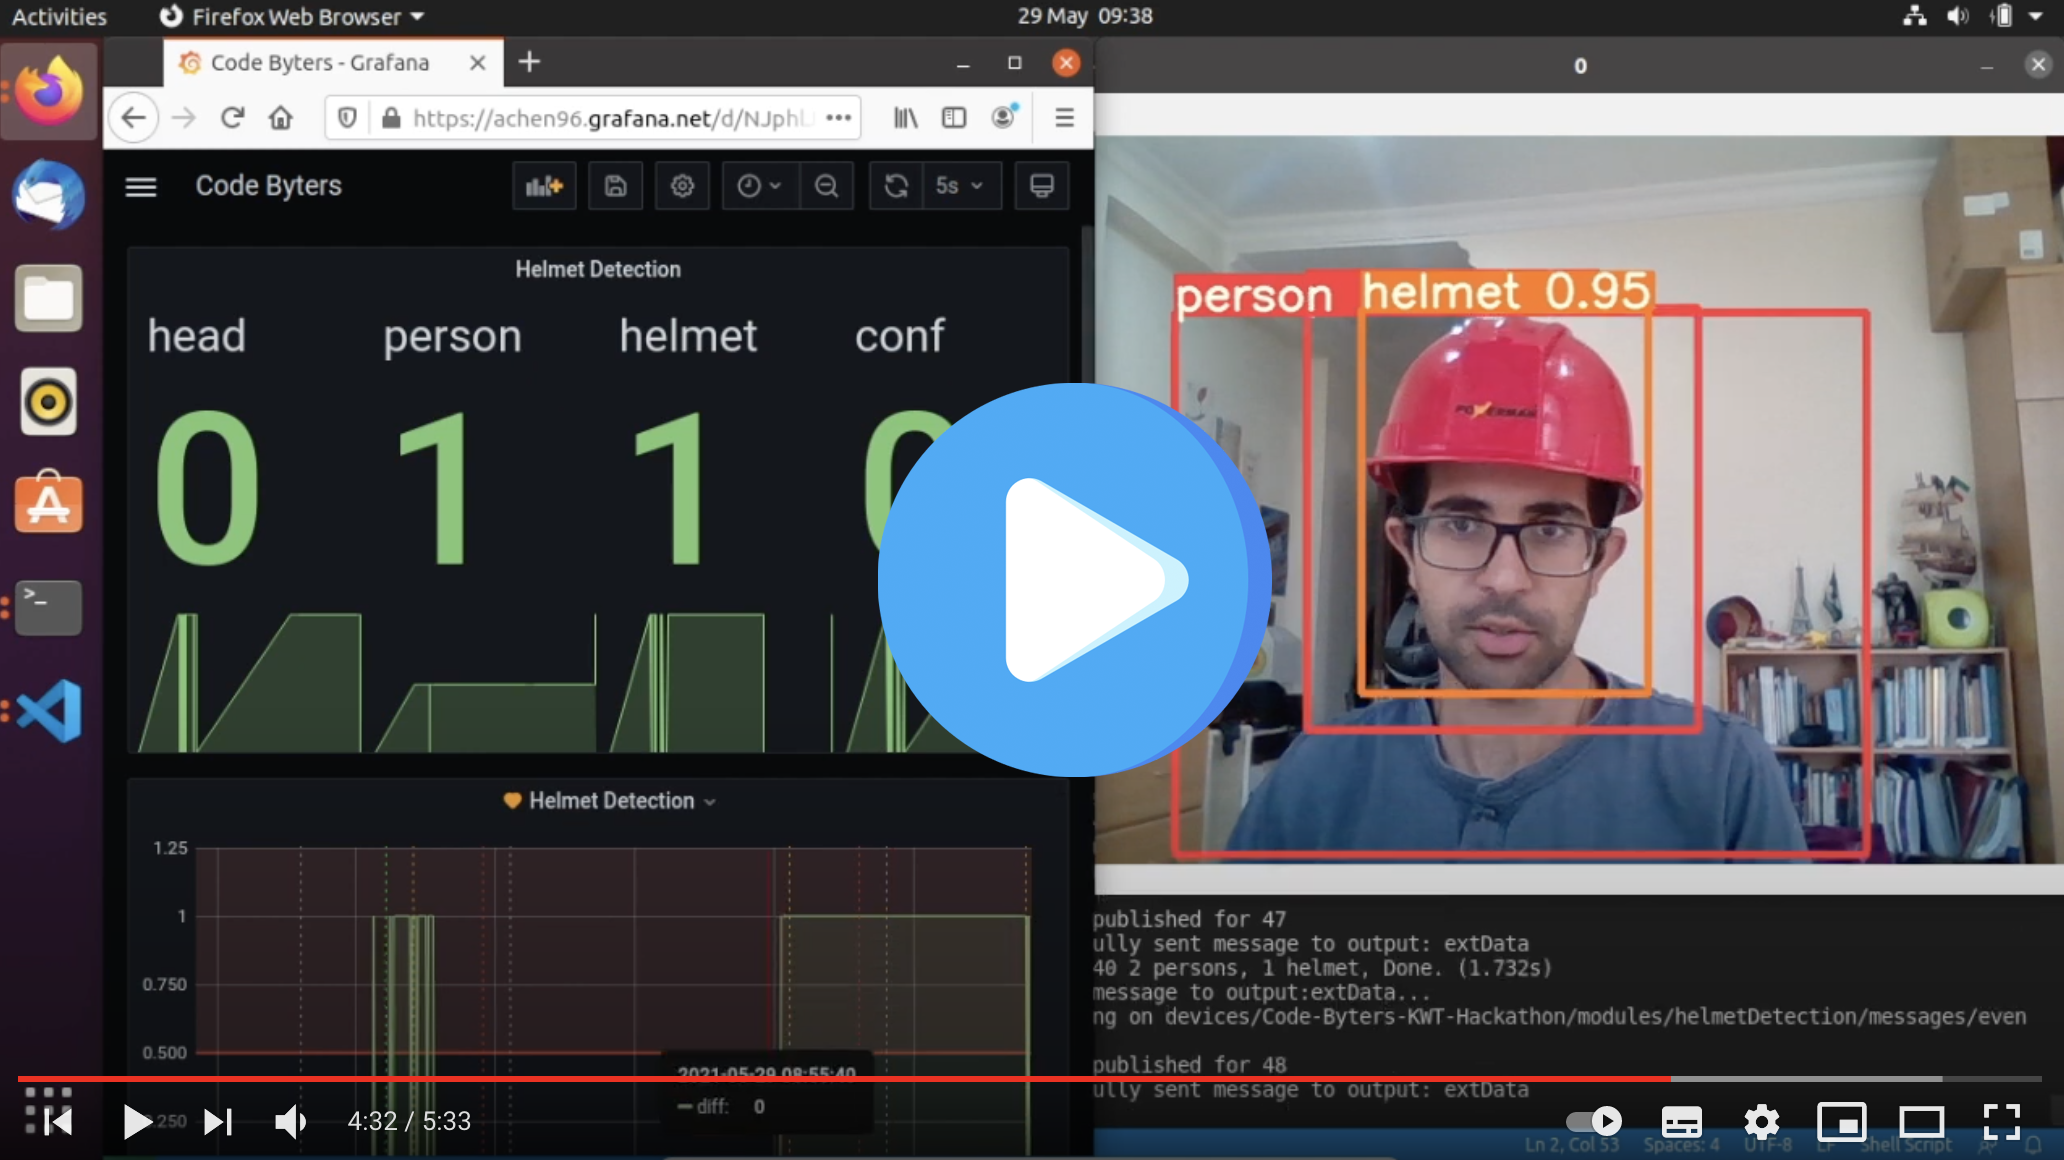Image resolution: width=2064 pixels, height=1160 pixels.
Task: Launch Thunderbird mail from the dock
Action: click(48, 194)
